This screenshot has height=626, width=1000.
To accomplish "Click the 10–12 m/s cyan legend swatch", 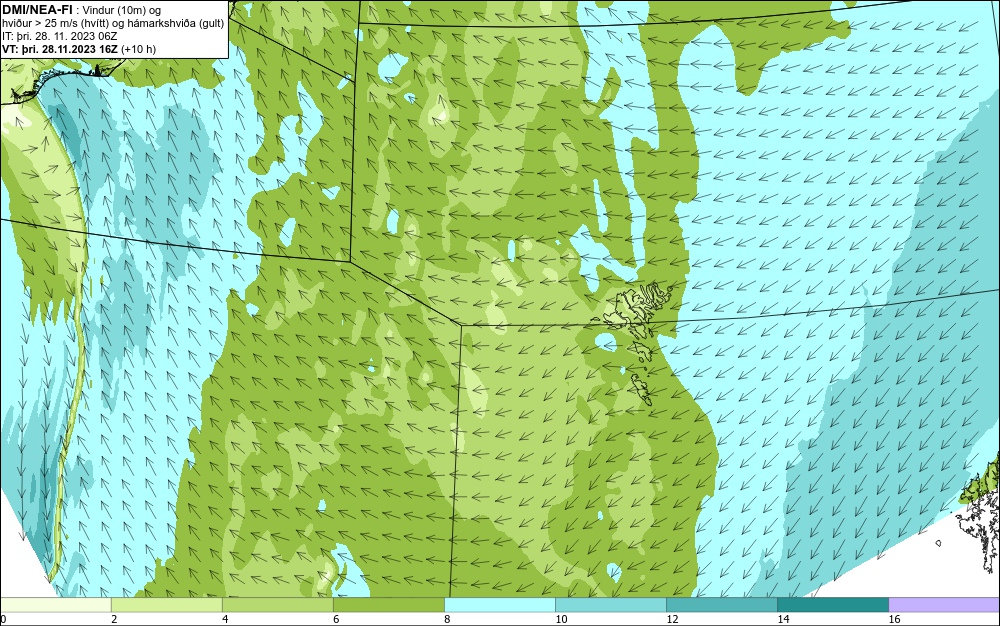I will [610, 605].
